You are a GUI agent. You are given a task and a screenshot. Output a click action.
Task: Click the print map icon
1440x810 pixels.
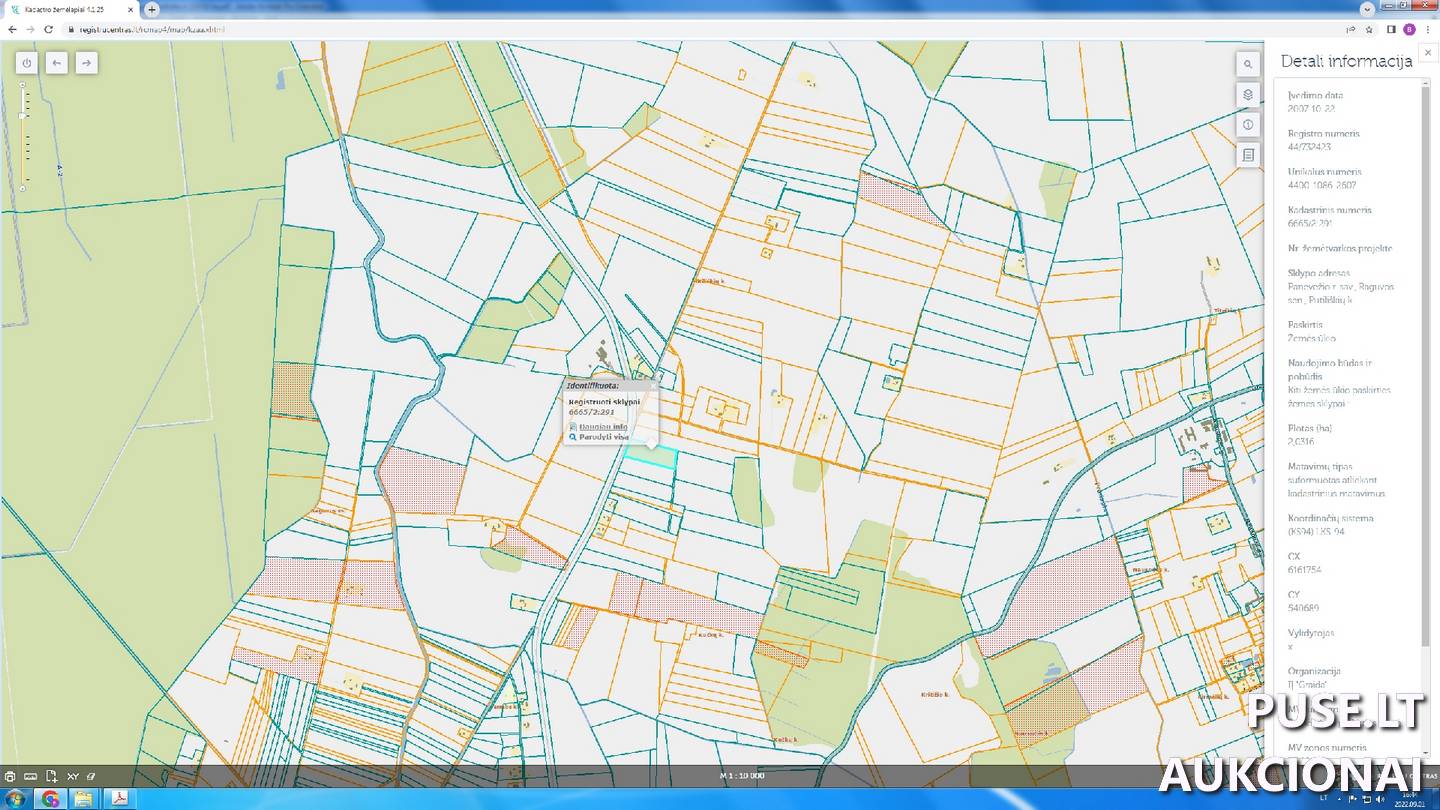coord(10,776)
